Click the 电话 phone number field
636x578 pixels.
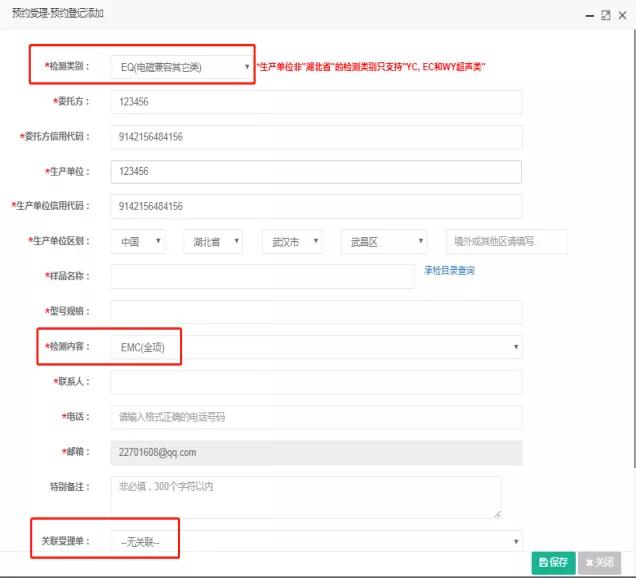(316, 417)
